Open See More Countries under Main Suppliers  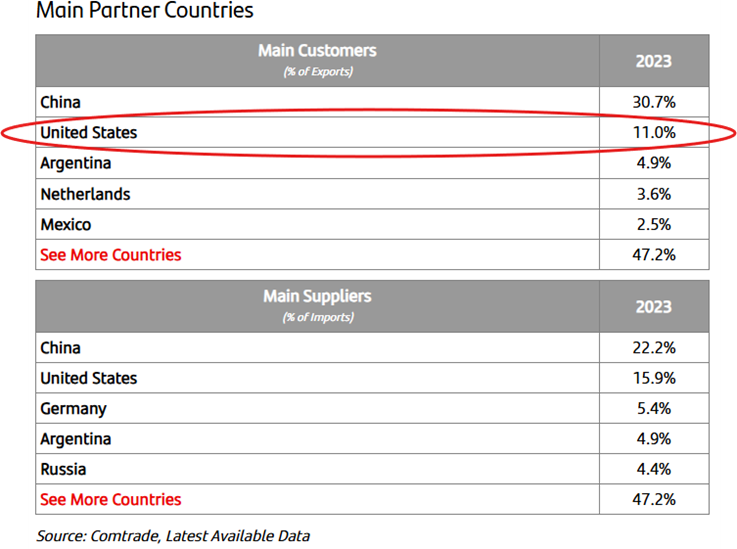(x=111, y=500)
